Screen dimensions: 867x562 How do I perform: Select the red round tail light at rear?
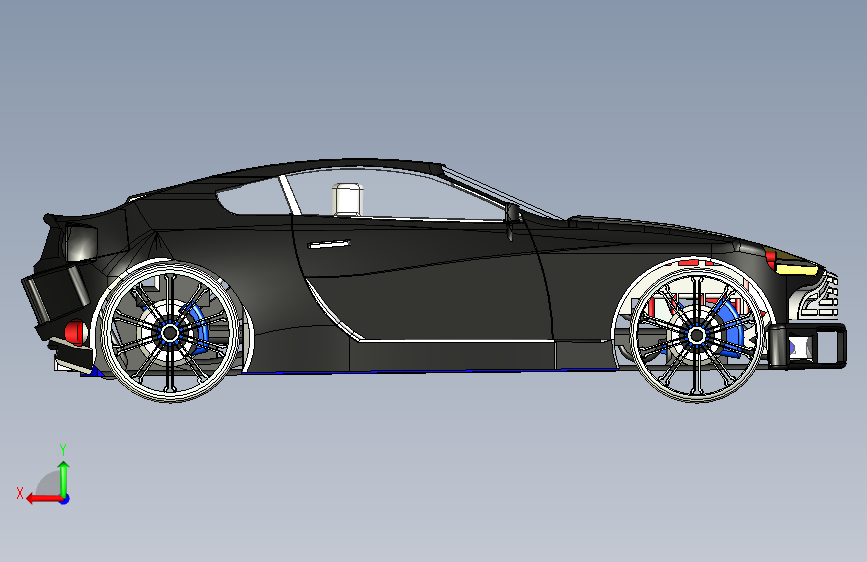(75, 331)
